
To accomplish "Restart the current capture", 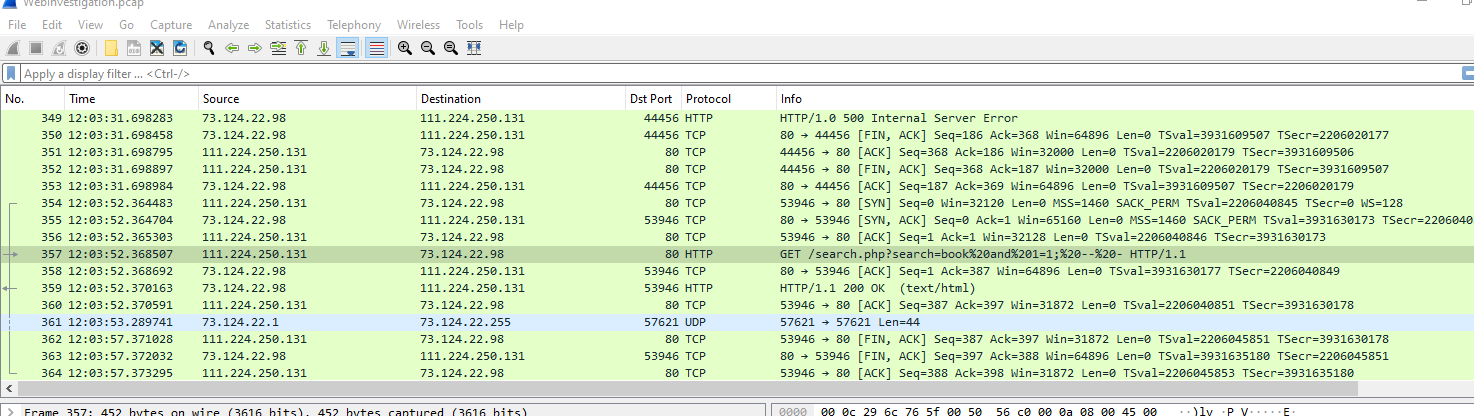I will coord(59,48).
